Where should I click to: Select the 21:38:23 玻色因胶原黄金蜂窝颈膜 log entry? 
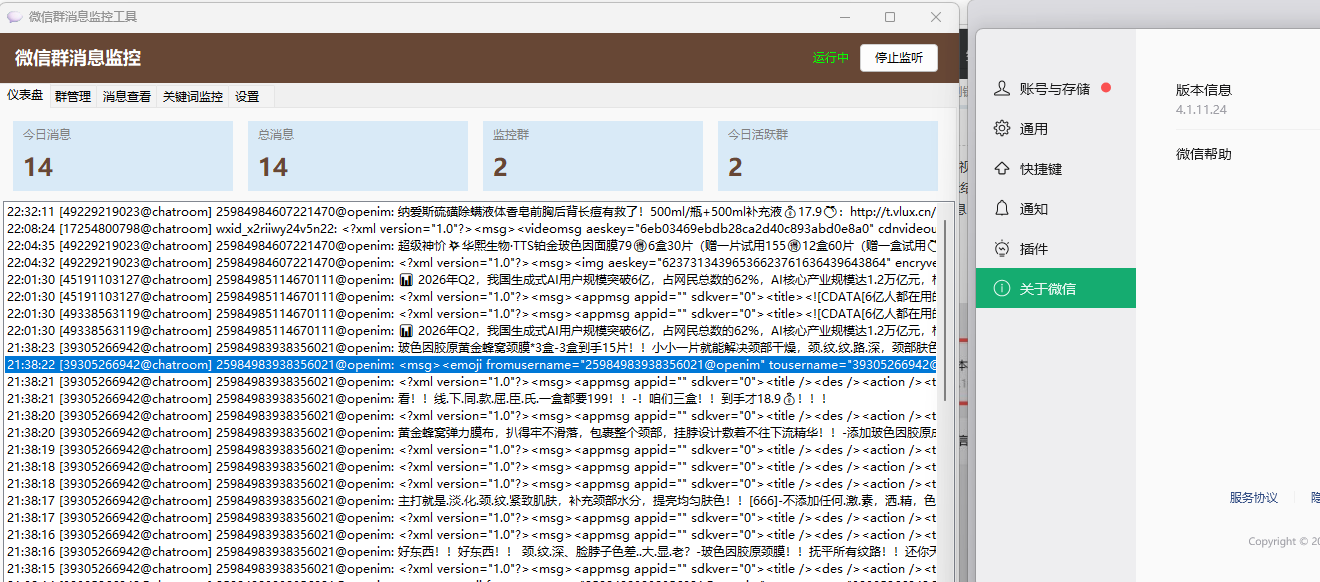[471, 347]
